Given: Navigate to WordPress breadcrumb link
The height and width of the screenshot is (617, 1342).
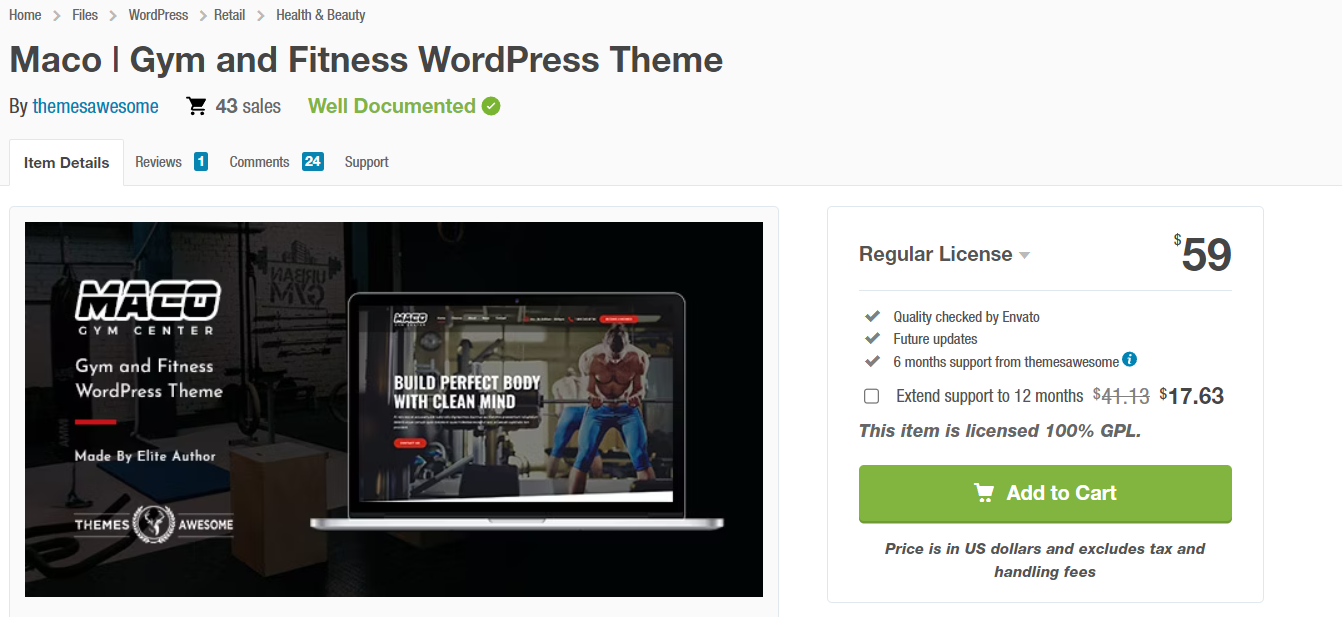Looking at the screenshot, I should pos(158,15).
